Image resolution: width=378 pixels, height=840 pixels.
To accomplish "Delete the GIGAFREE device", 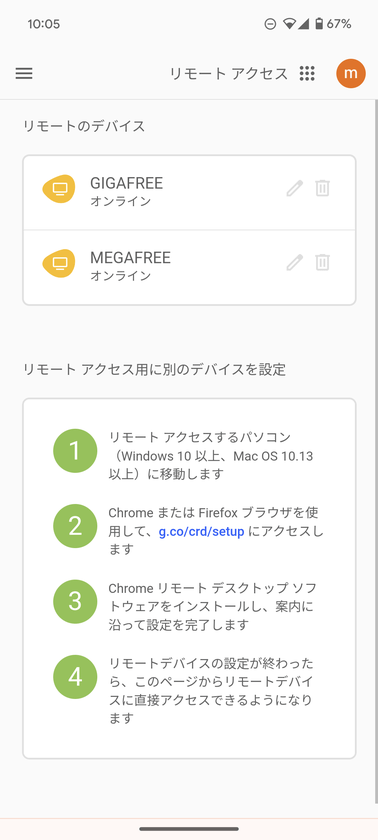I will click(x=322, y=189).
